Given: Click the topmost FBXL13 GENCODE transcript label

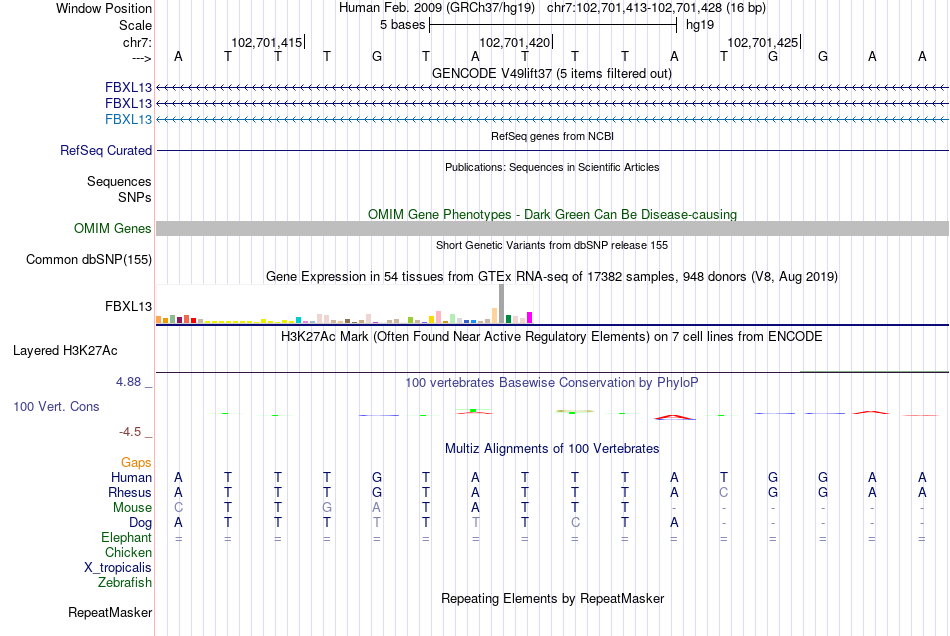Looking at the screenshot, I should (128, 87).
